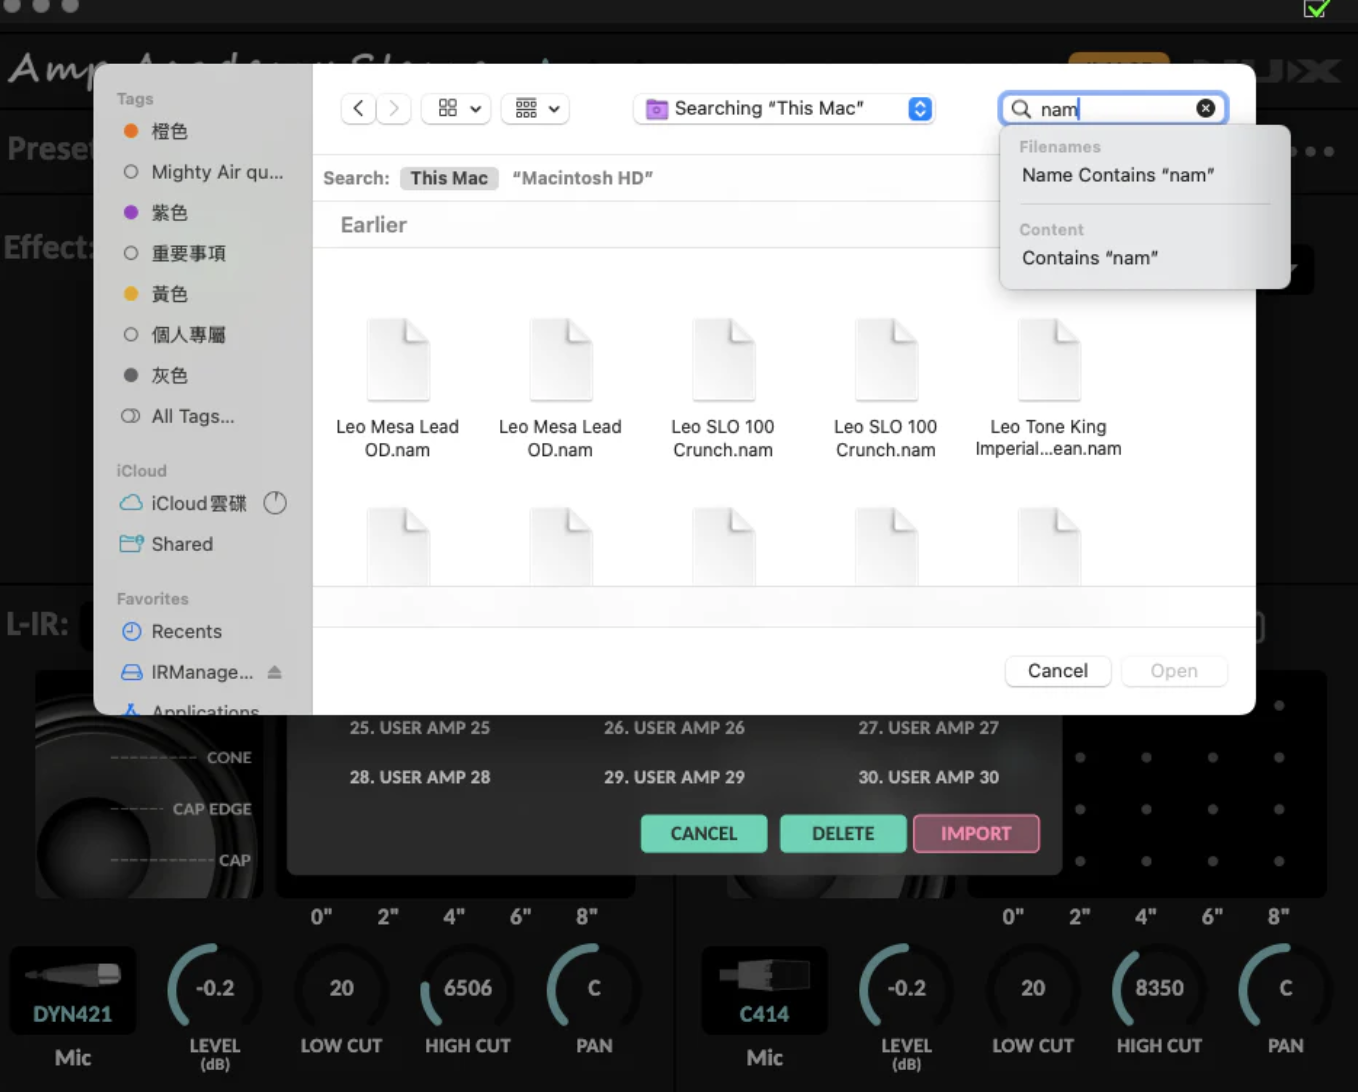Choose content Contains "nam" suggestion

point(1089,258)
